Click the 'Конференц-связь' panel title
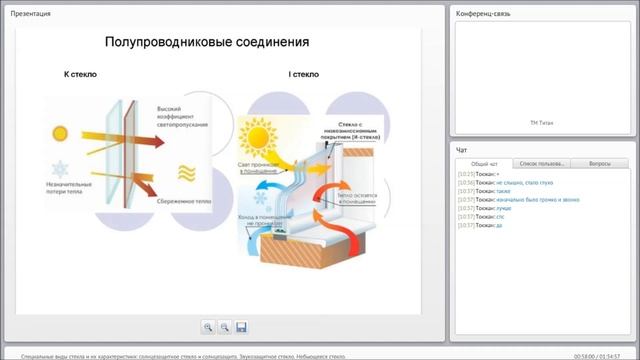640x360 pixels. (483, 13)
